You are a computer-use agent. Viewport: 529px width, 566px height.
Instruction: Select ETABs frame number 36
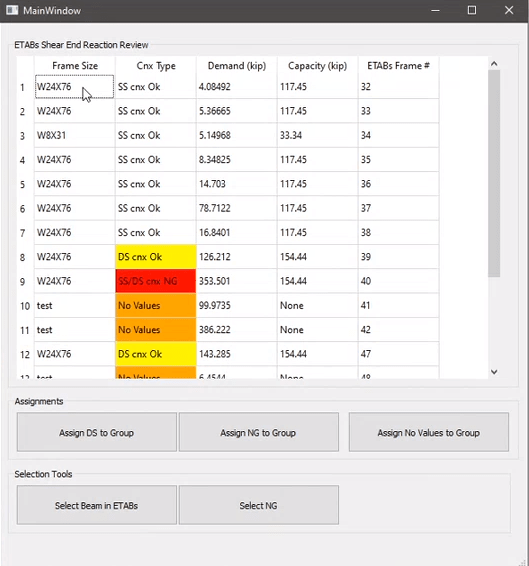399,184
